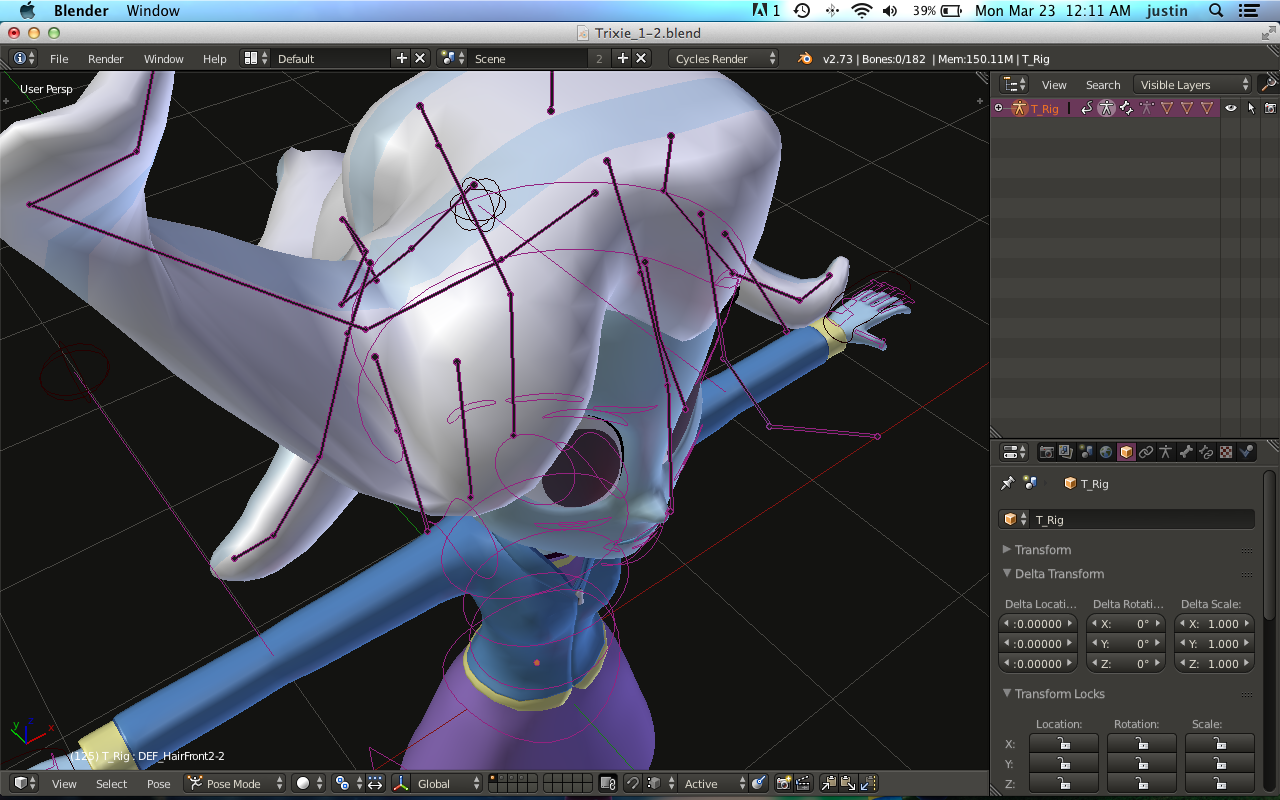Screen dimensions: 1280x800
Task: Open the Constraints properties tab chain icon
Action: point(1146,452)
